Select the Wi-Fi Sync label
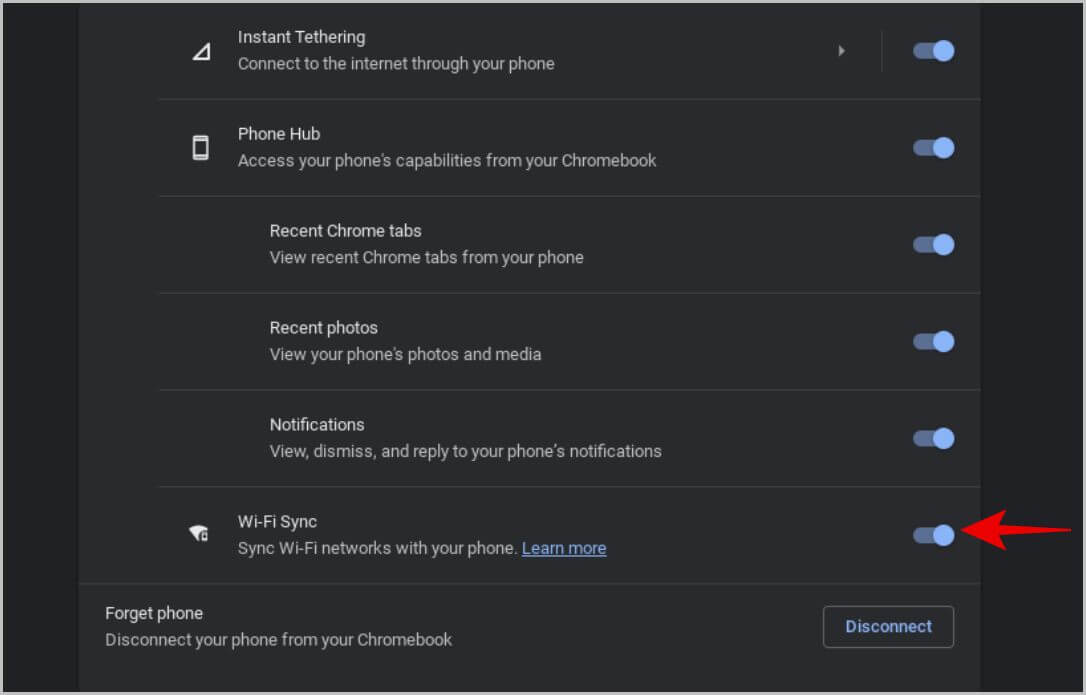 pyautogui.click(x=277, y=522)
